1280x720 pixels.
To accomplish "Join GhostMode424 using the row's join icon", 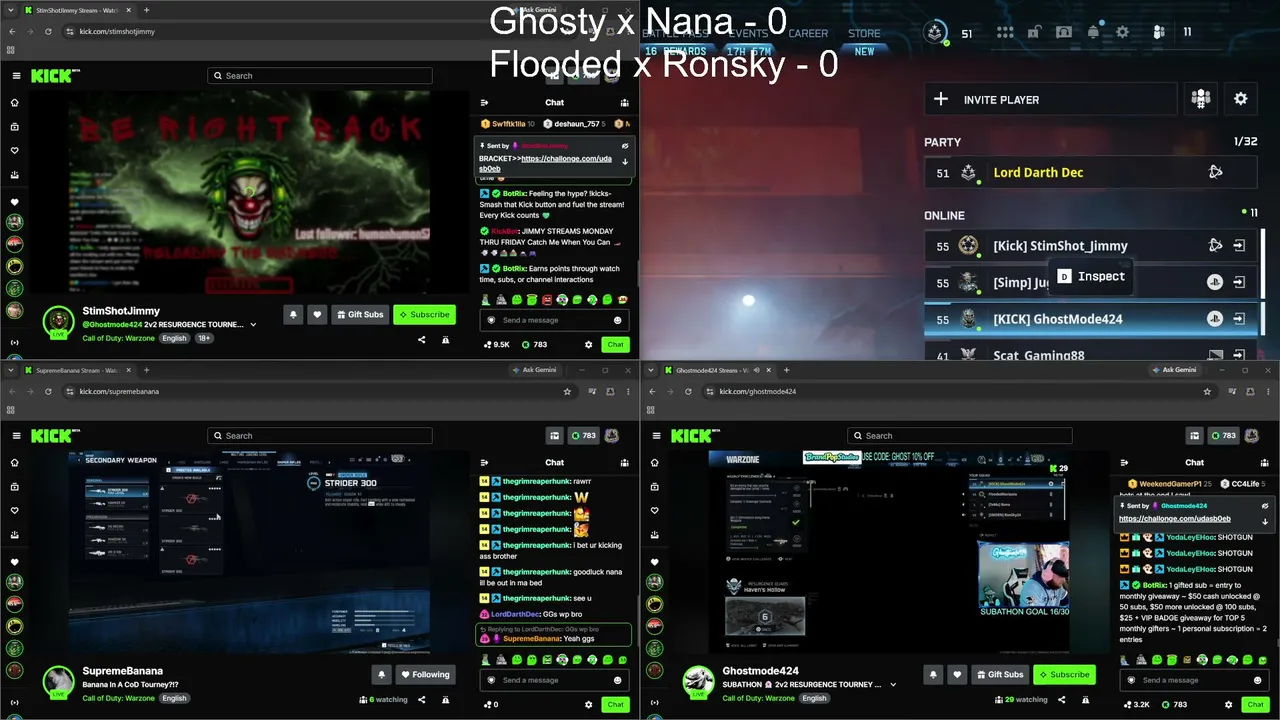I will 1239,319.
